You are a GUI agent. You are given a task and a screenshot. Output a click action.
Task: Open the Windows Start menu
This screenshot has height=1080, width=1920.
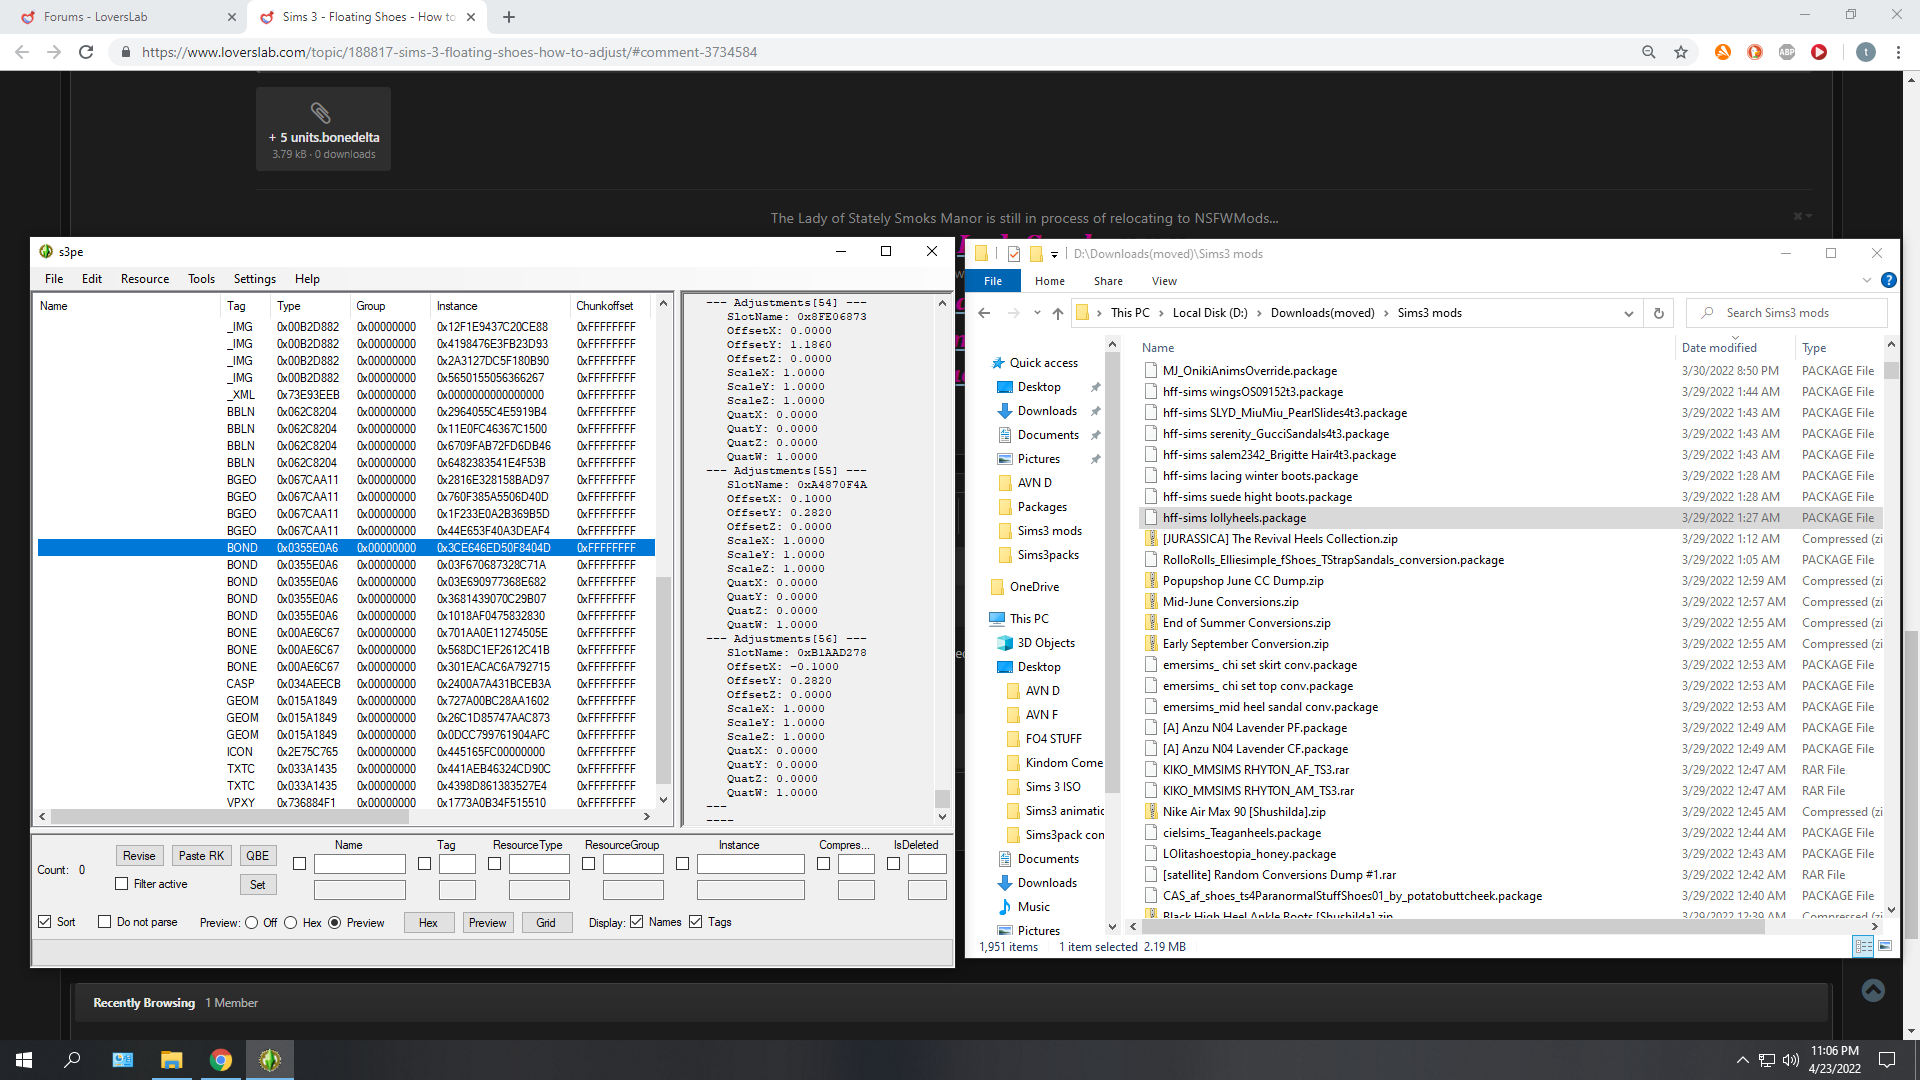tap(24, 1060)
